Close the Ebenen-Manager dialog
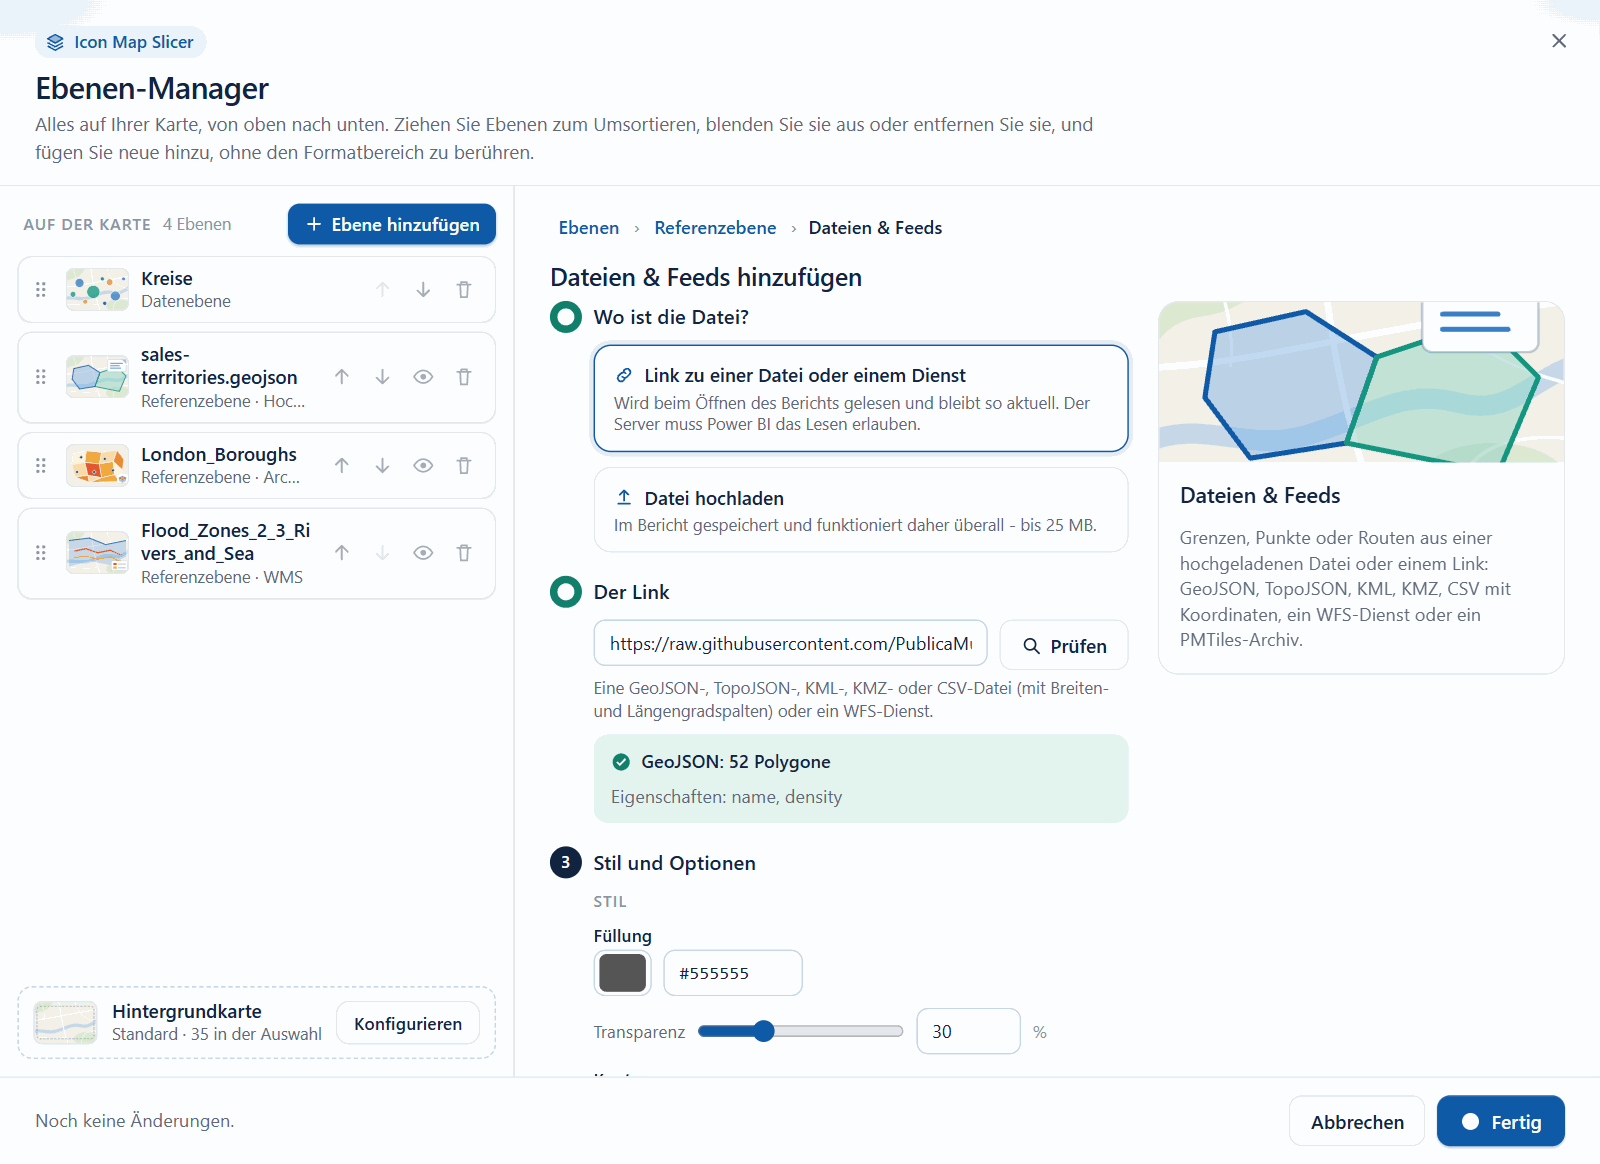The height and width of the screenshot is (1164, 1600). (x=1559, y=41)
